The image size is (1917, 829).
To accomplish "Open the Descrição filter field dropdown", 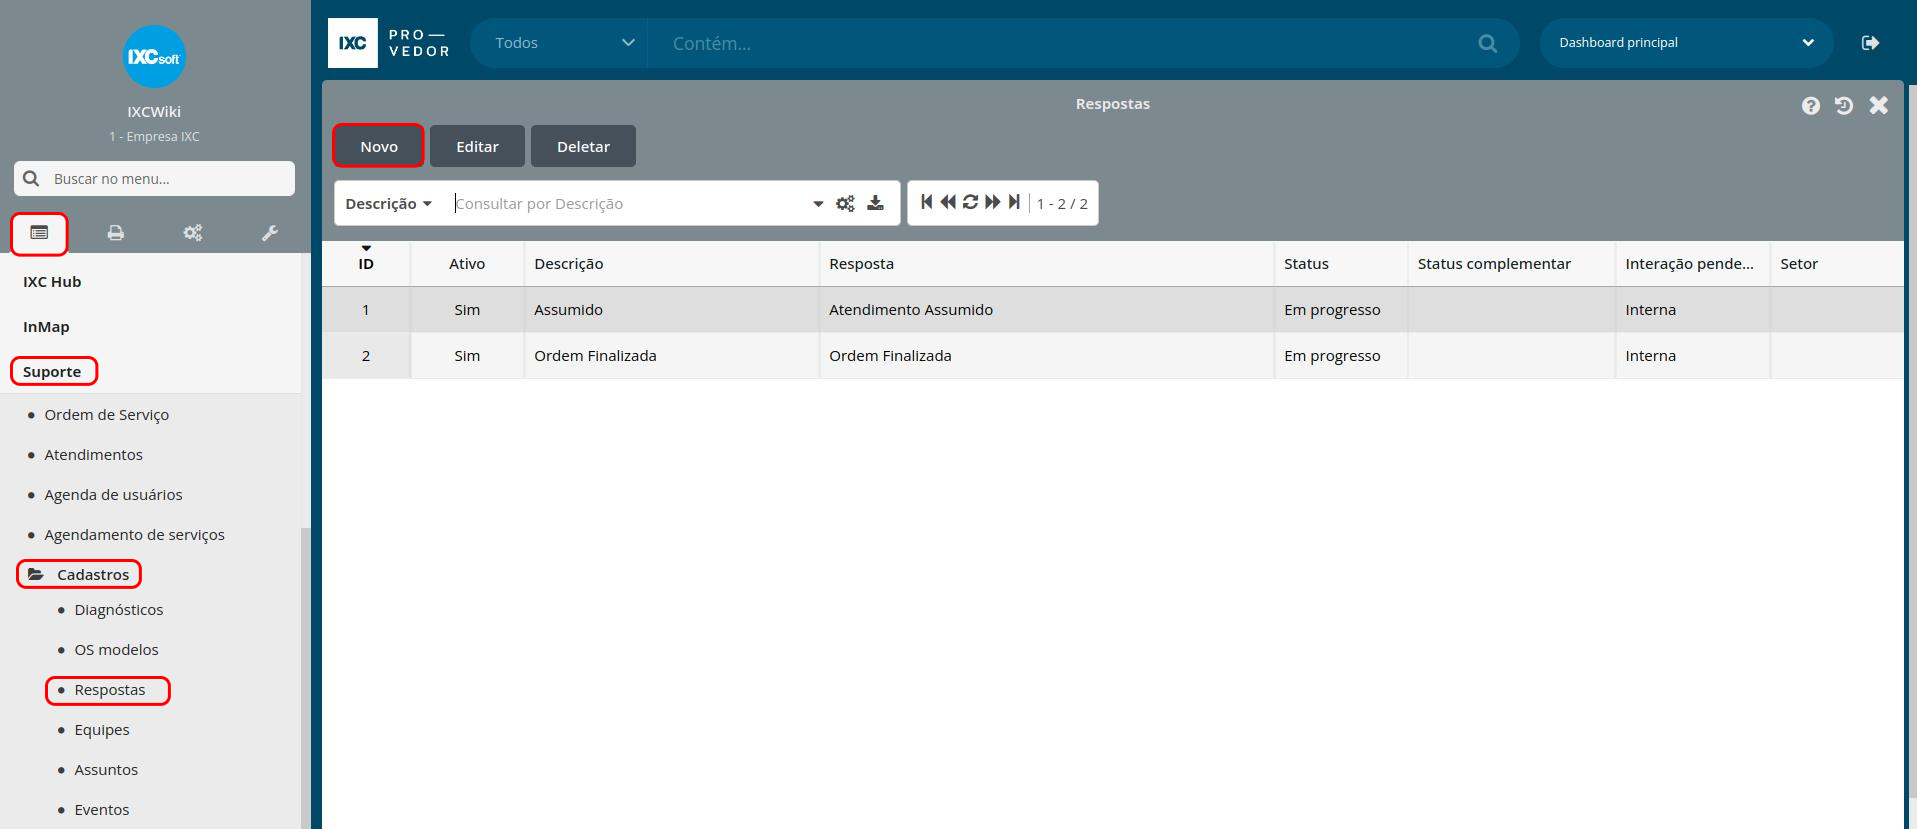I will tap(388, 203).
